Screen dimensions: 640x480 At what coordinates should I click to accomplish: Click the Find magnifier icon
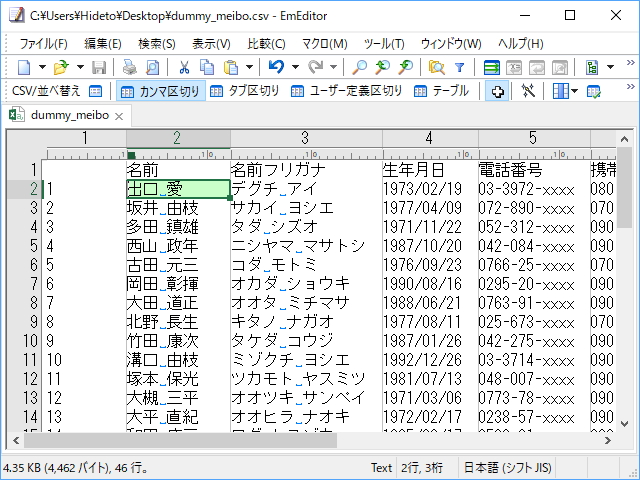tap(360, 67)
